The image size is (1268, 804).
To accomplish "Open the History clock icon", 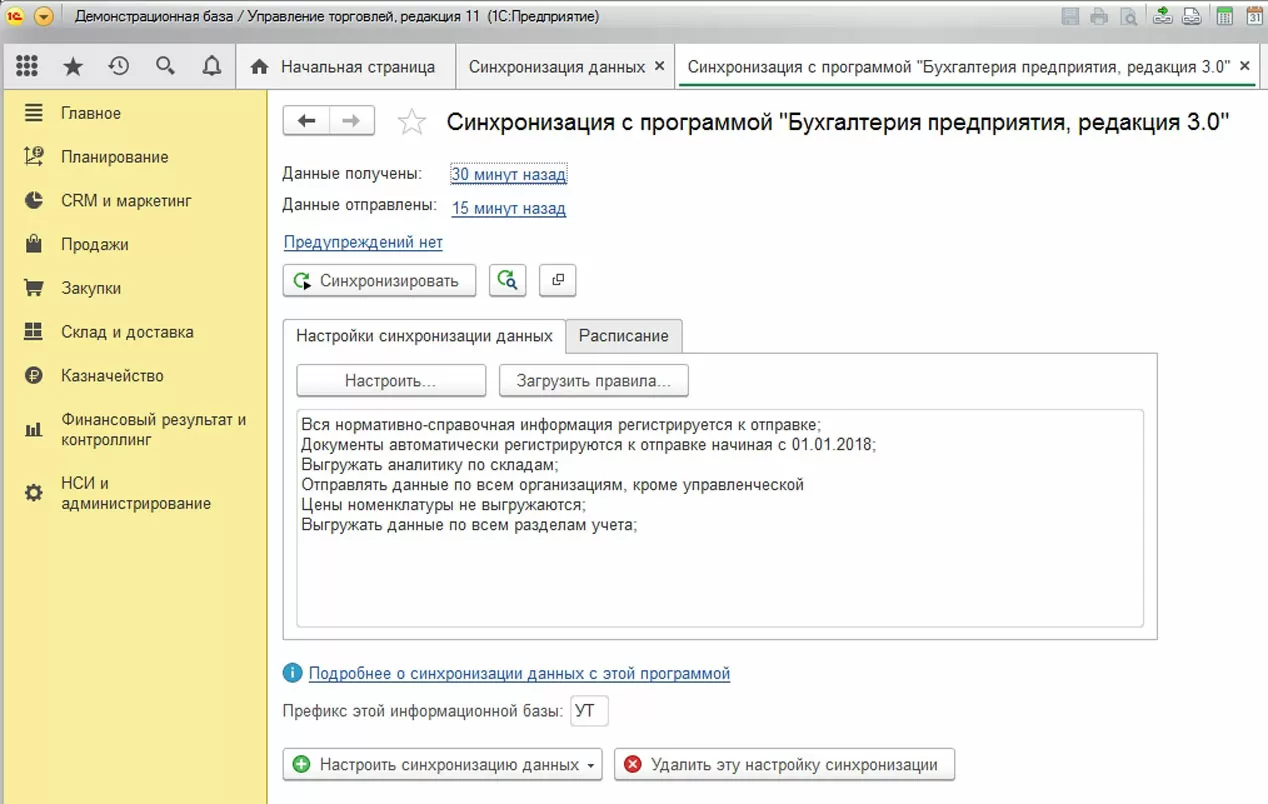I will (119, 67).
